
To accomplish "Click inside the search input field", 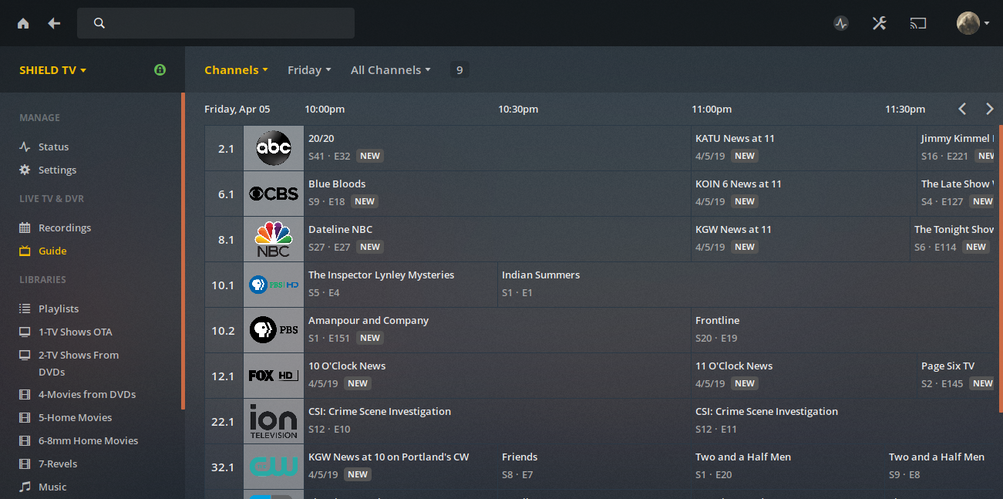I will [216, 23].
